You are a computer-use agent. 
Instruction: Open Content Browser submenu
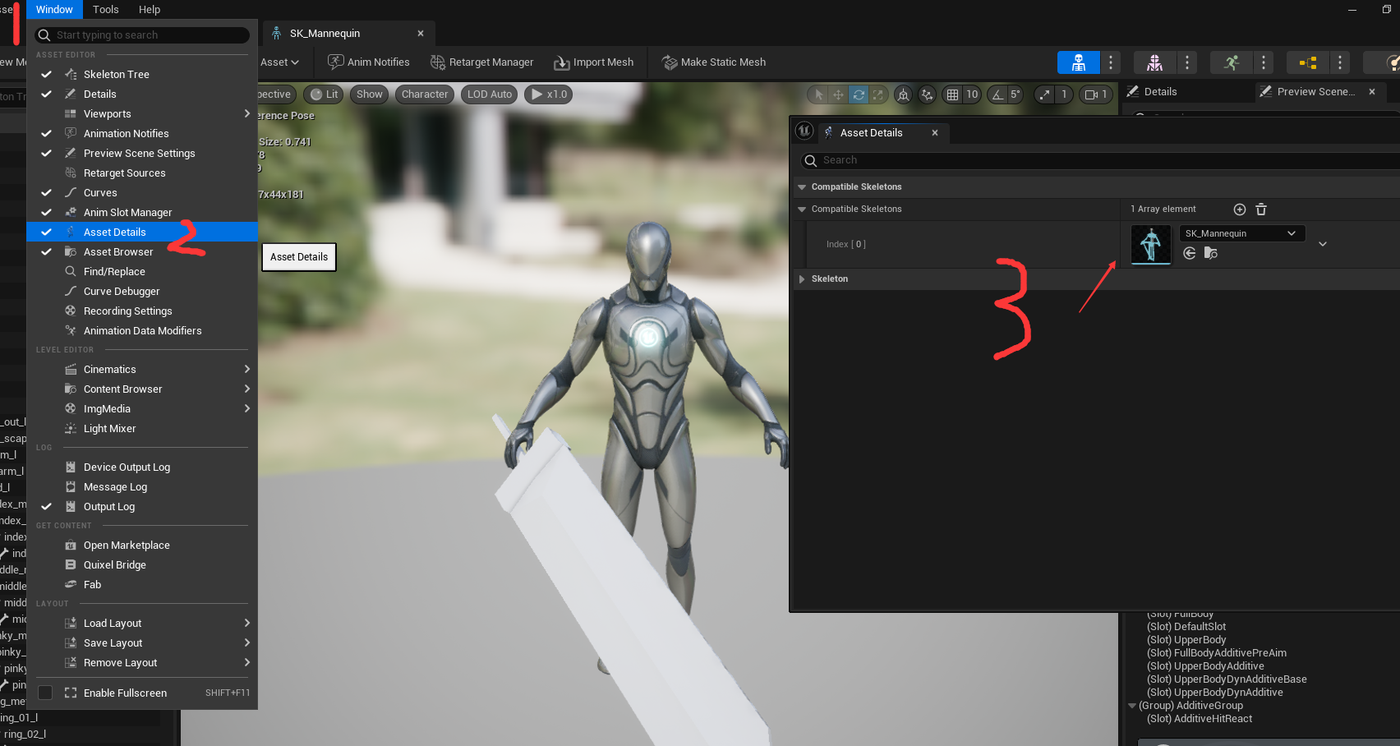pos(142,389)
